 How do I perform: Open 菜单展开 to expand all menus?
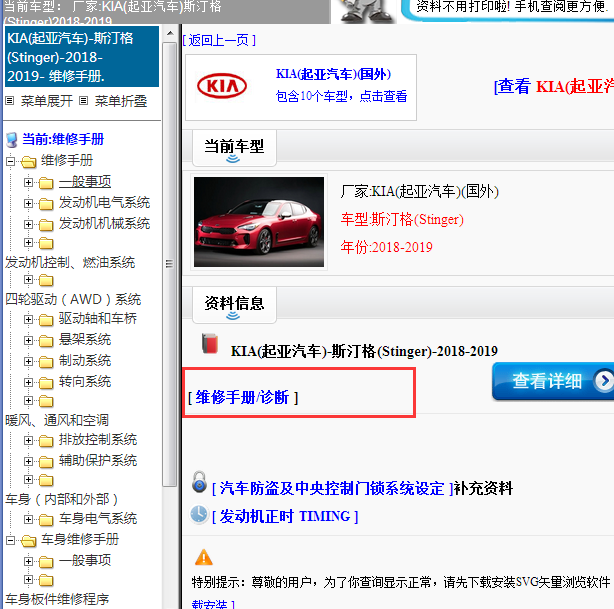coord(47,101)
